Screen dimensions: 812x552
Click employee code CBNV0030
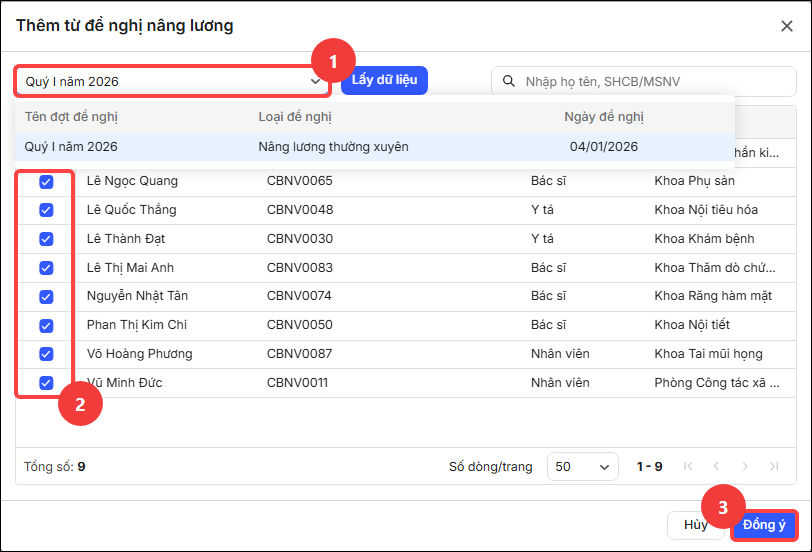300,239
